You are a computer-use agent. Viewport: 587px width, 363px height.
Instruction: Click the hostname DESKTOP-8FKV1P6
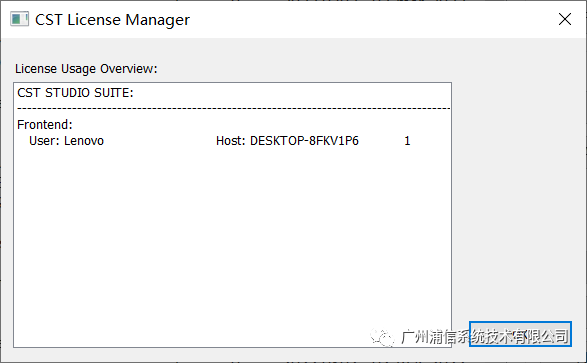coord(304,141)
